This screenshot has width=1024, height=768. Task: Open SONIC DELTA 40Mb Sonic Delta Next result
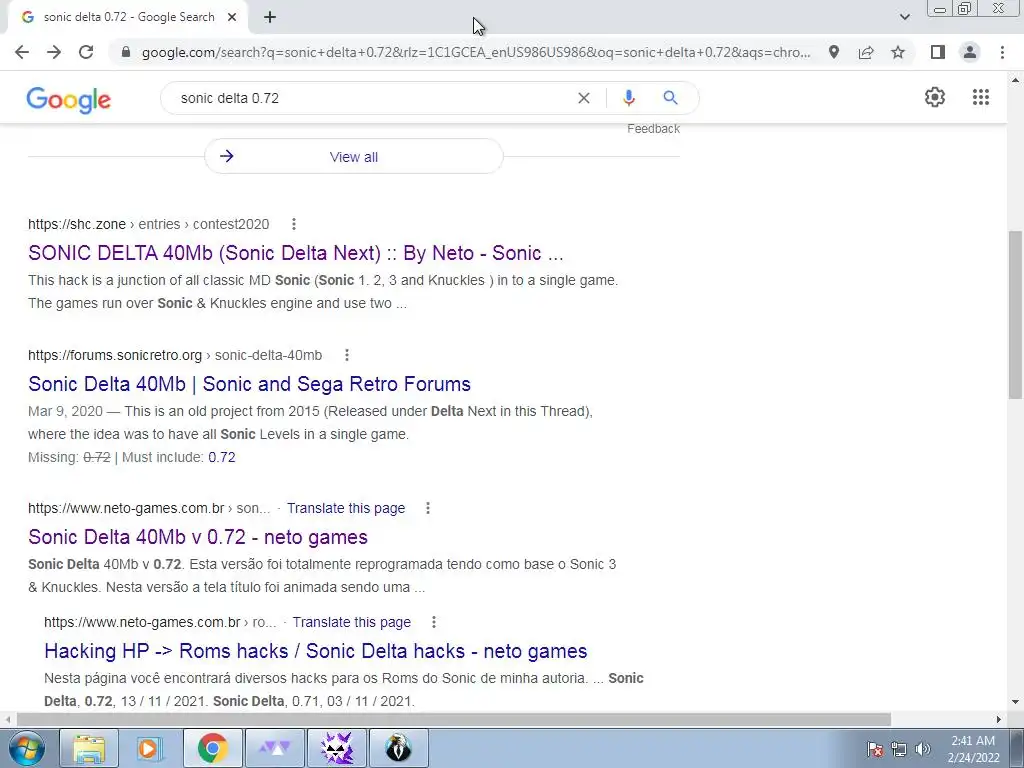pos(295,253)
